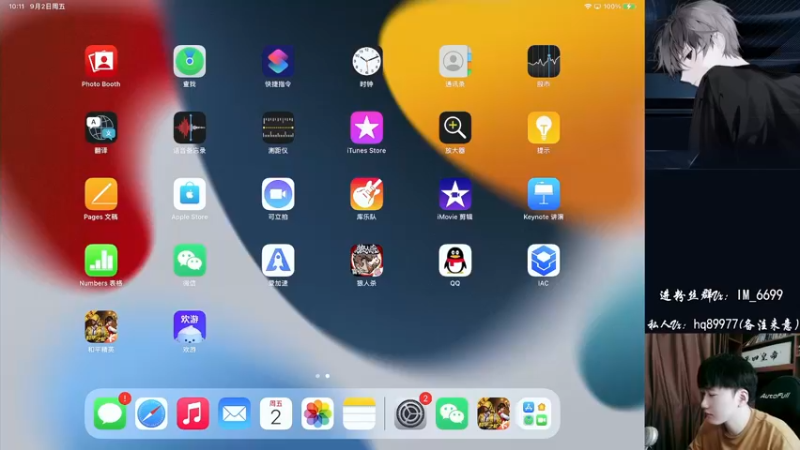Open the Measure app

click(x=278, y=128)
